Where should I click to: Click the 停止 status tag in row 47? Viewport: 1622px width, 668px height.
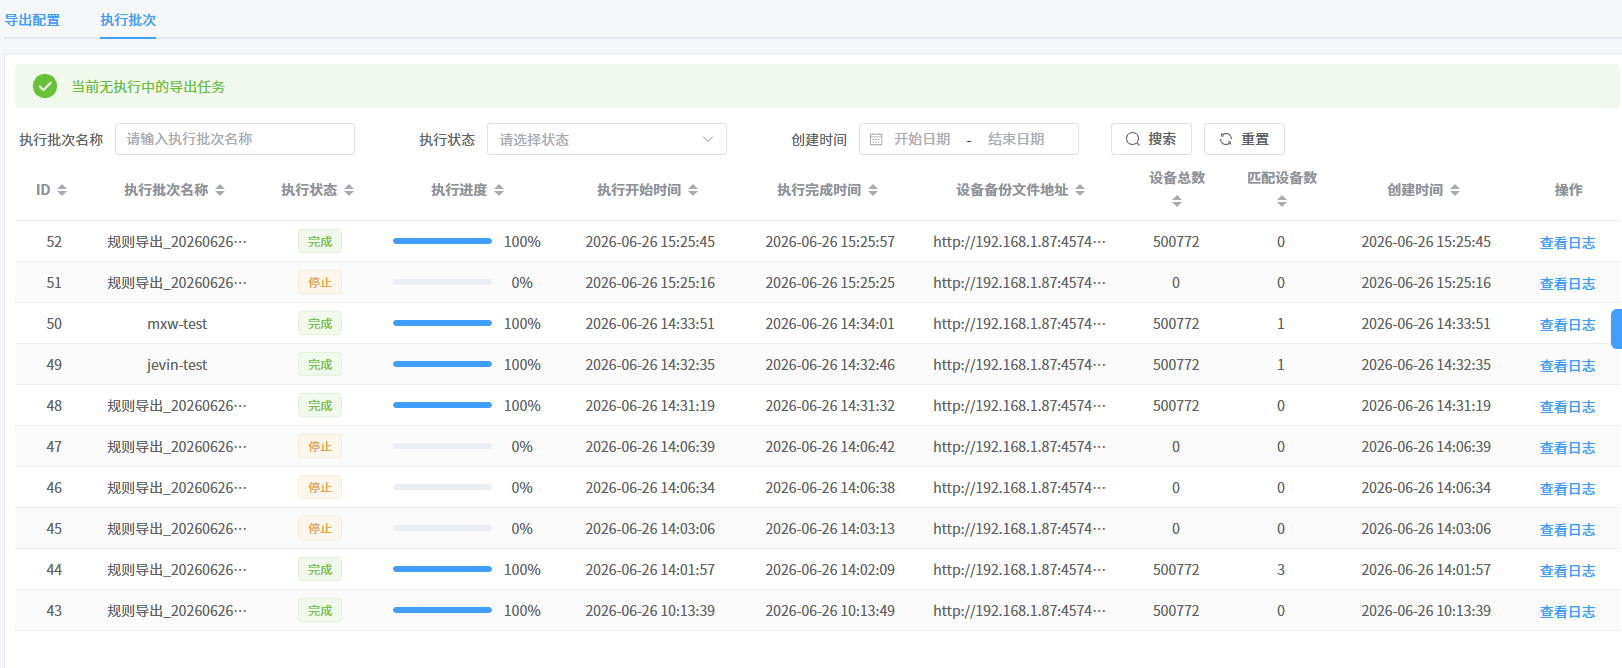point(320,446)
